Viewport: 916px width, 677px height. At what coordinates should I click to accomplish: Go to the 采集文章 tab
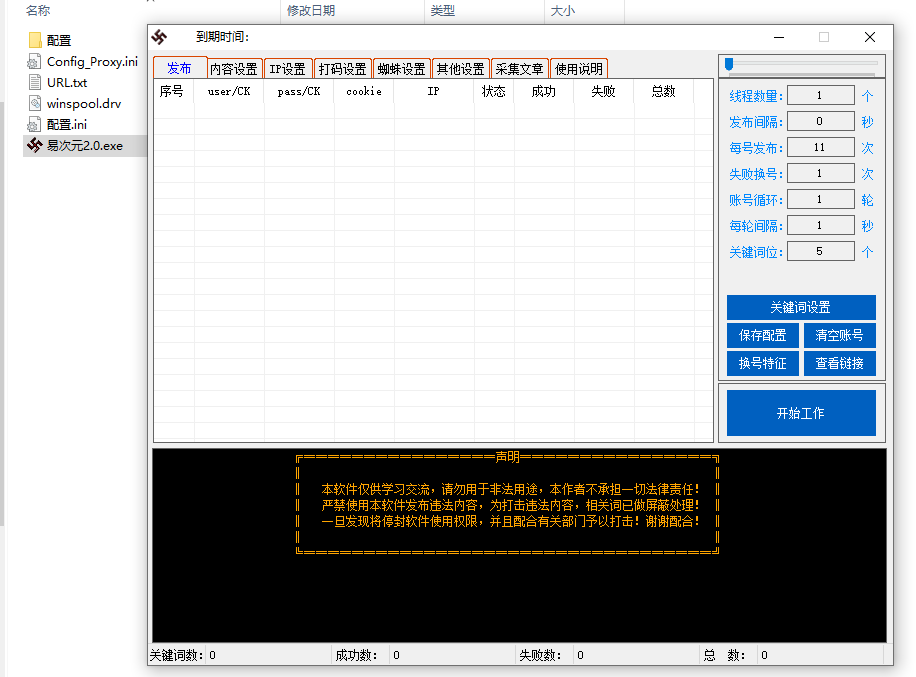519,69
